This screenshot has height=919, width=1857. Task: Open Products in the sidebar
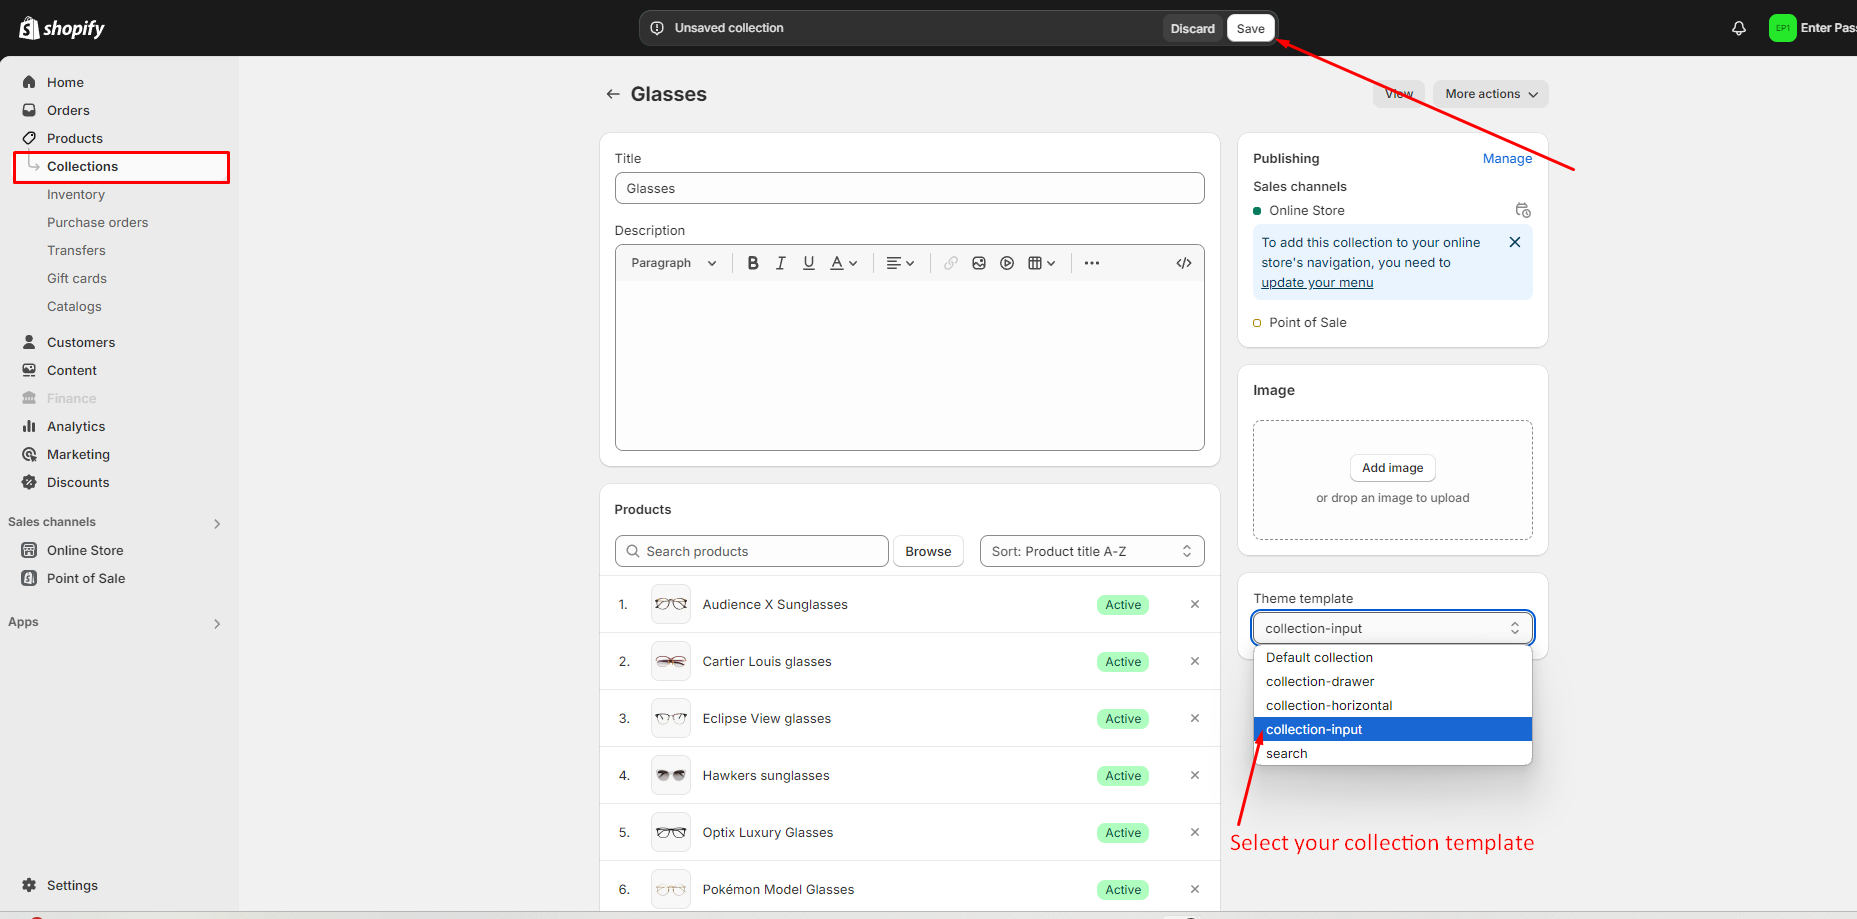click(75, 138)
